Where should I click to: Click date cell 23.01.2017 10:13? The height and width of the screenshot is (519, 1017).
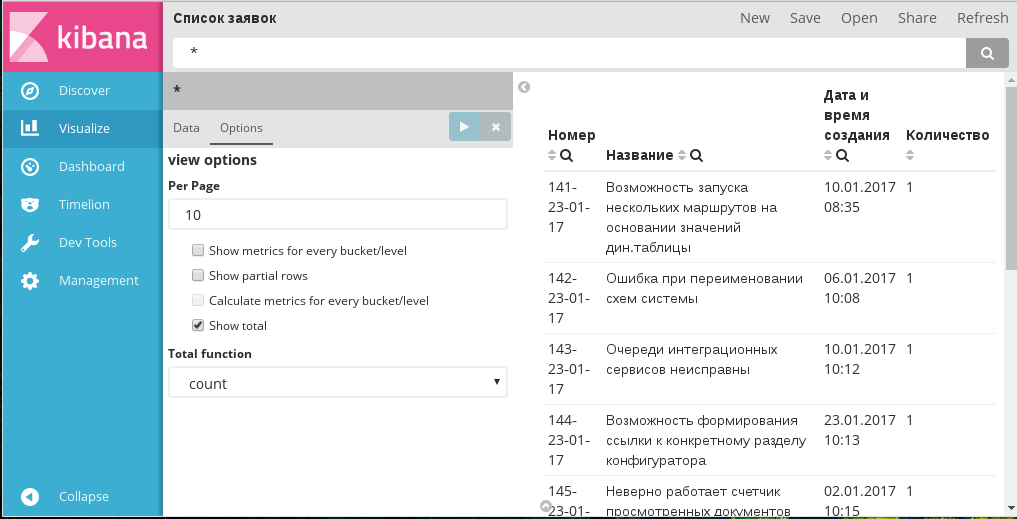pos(860,430)
